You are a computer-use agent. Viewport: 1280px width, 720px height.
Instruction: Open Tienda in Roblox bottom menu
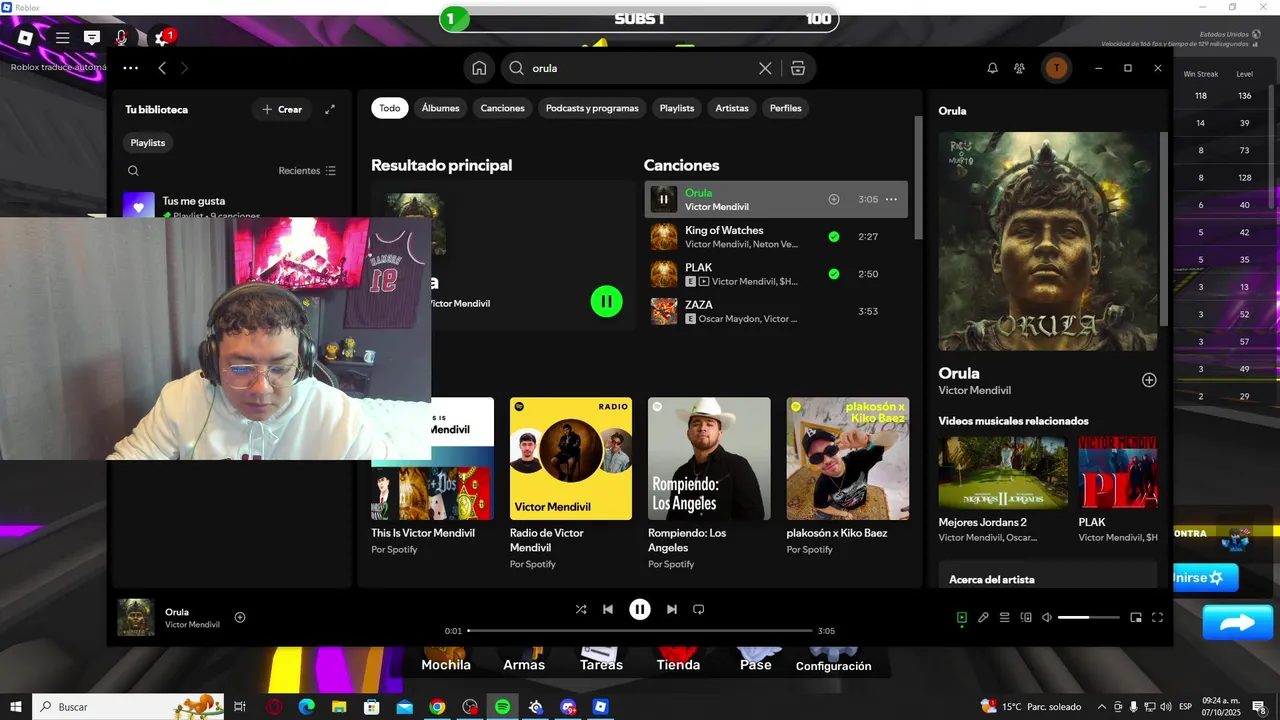tap(678, 660)
